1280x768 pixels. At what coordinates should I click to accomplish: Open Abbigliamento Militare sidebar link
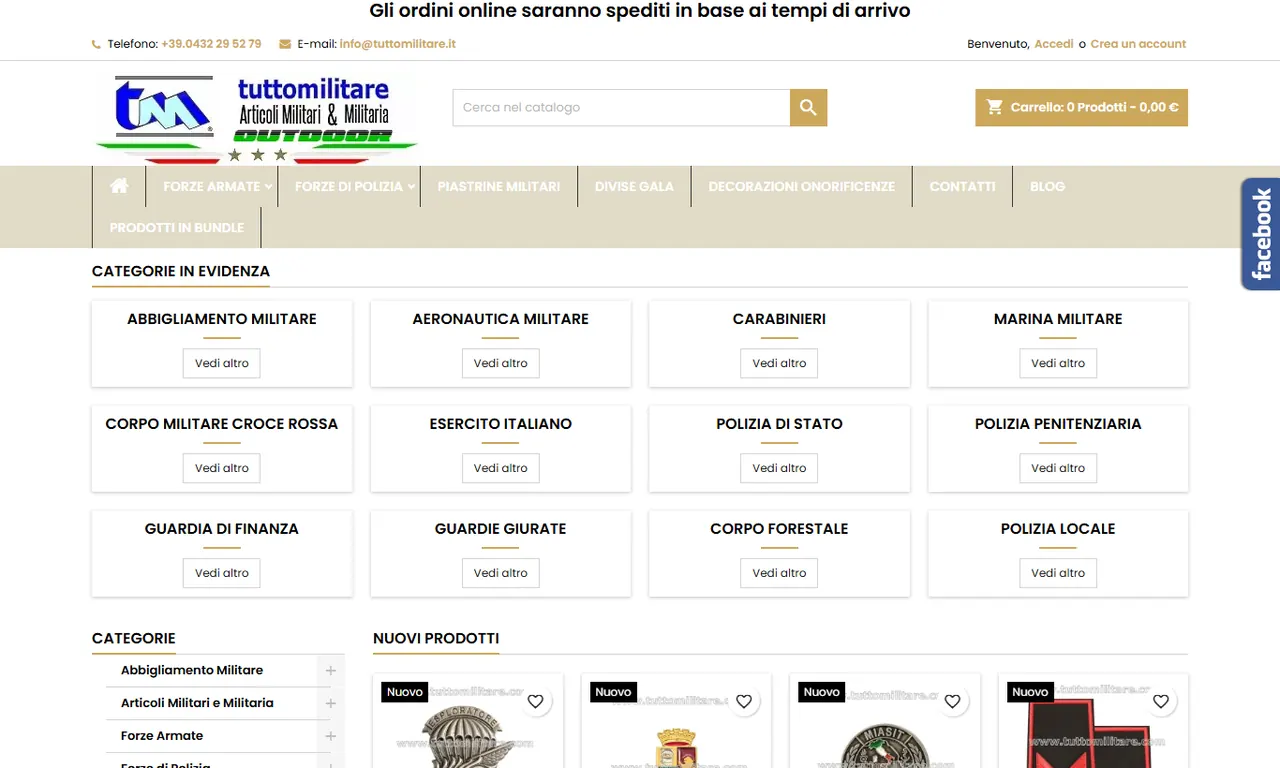tap(192, 670)
